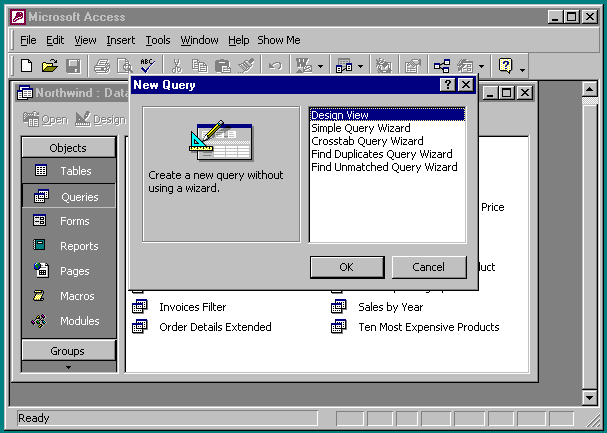607x433 pixels.
Task: Click the Groups bar header
Action: pos(69,351)
